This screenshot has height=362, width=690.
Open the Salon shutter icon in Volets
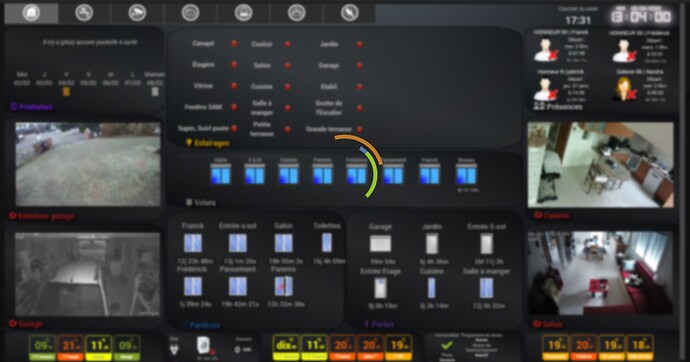point(220,174)
